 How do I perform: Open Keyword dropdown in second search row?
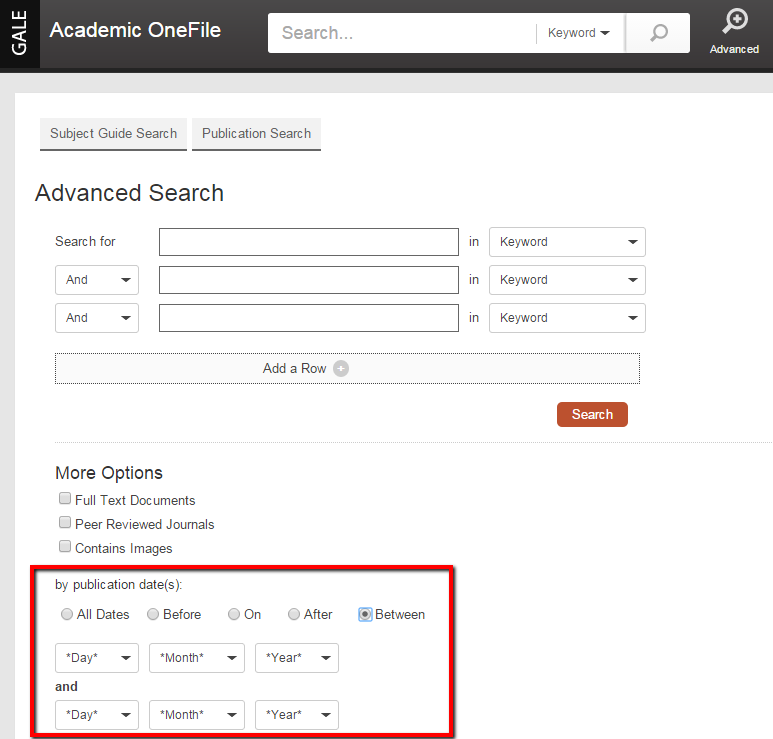pos(567,280)
